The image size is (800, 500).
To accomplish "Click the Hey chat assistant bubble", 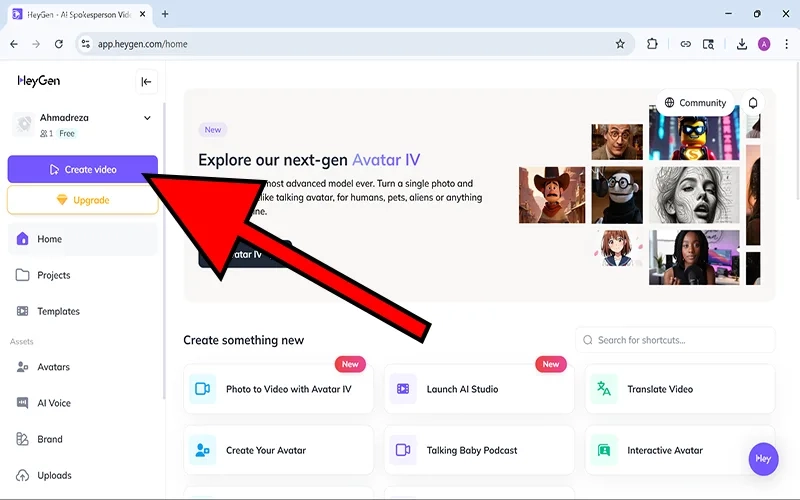I will (763, 458).
